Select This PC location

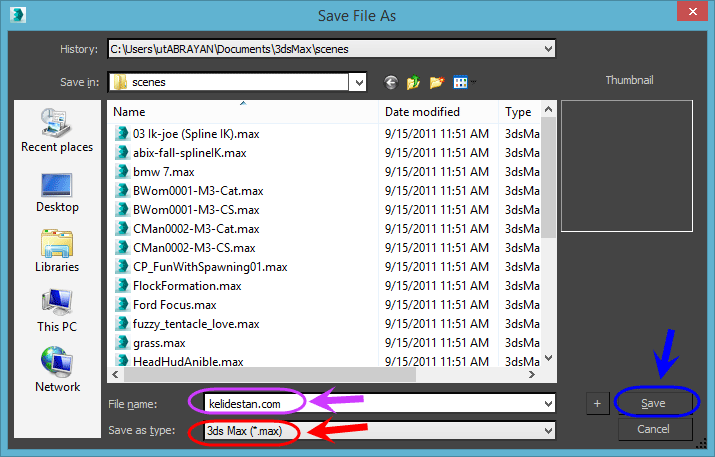coord(57,311)
